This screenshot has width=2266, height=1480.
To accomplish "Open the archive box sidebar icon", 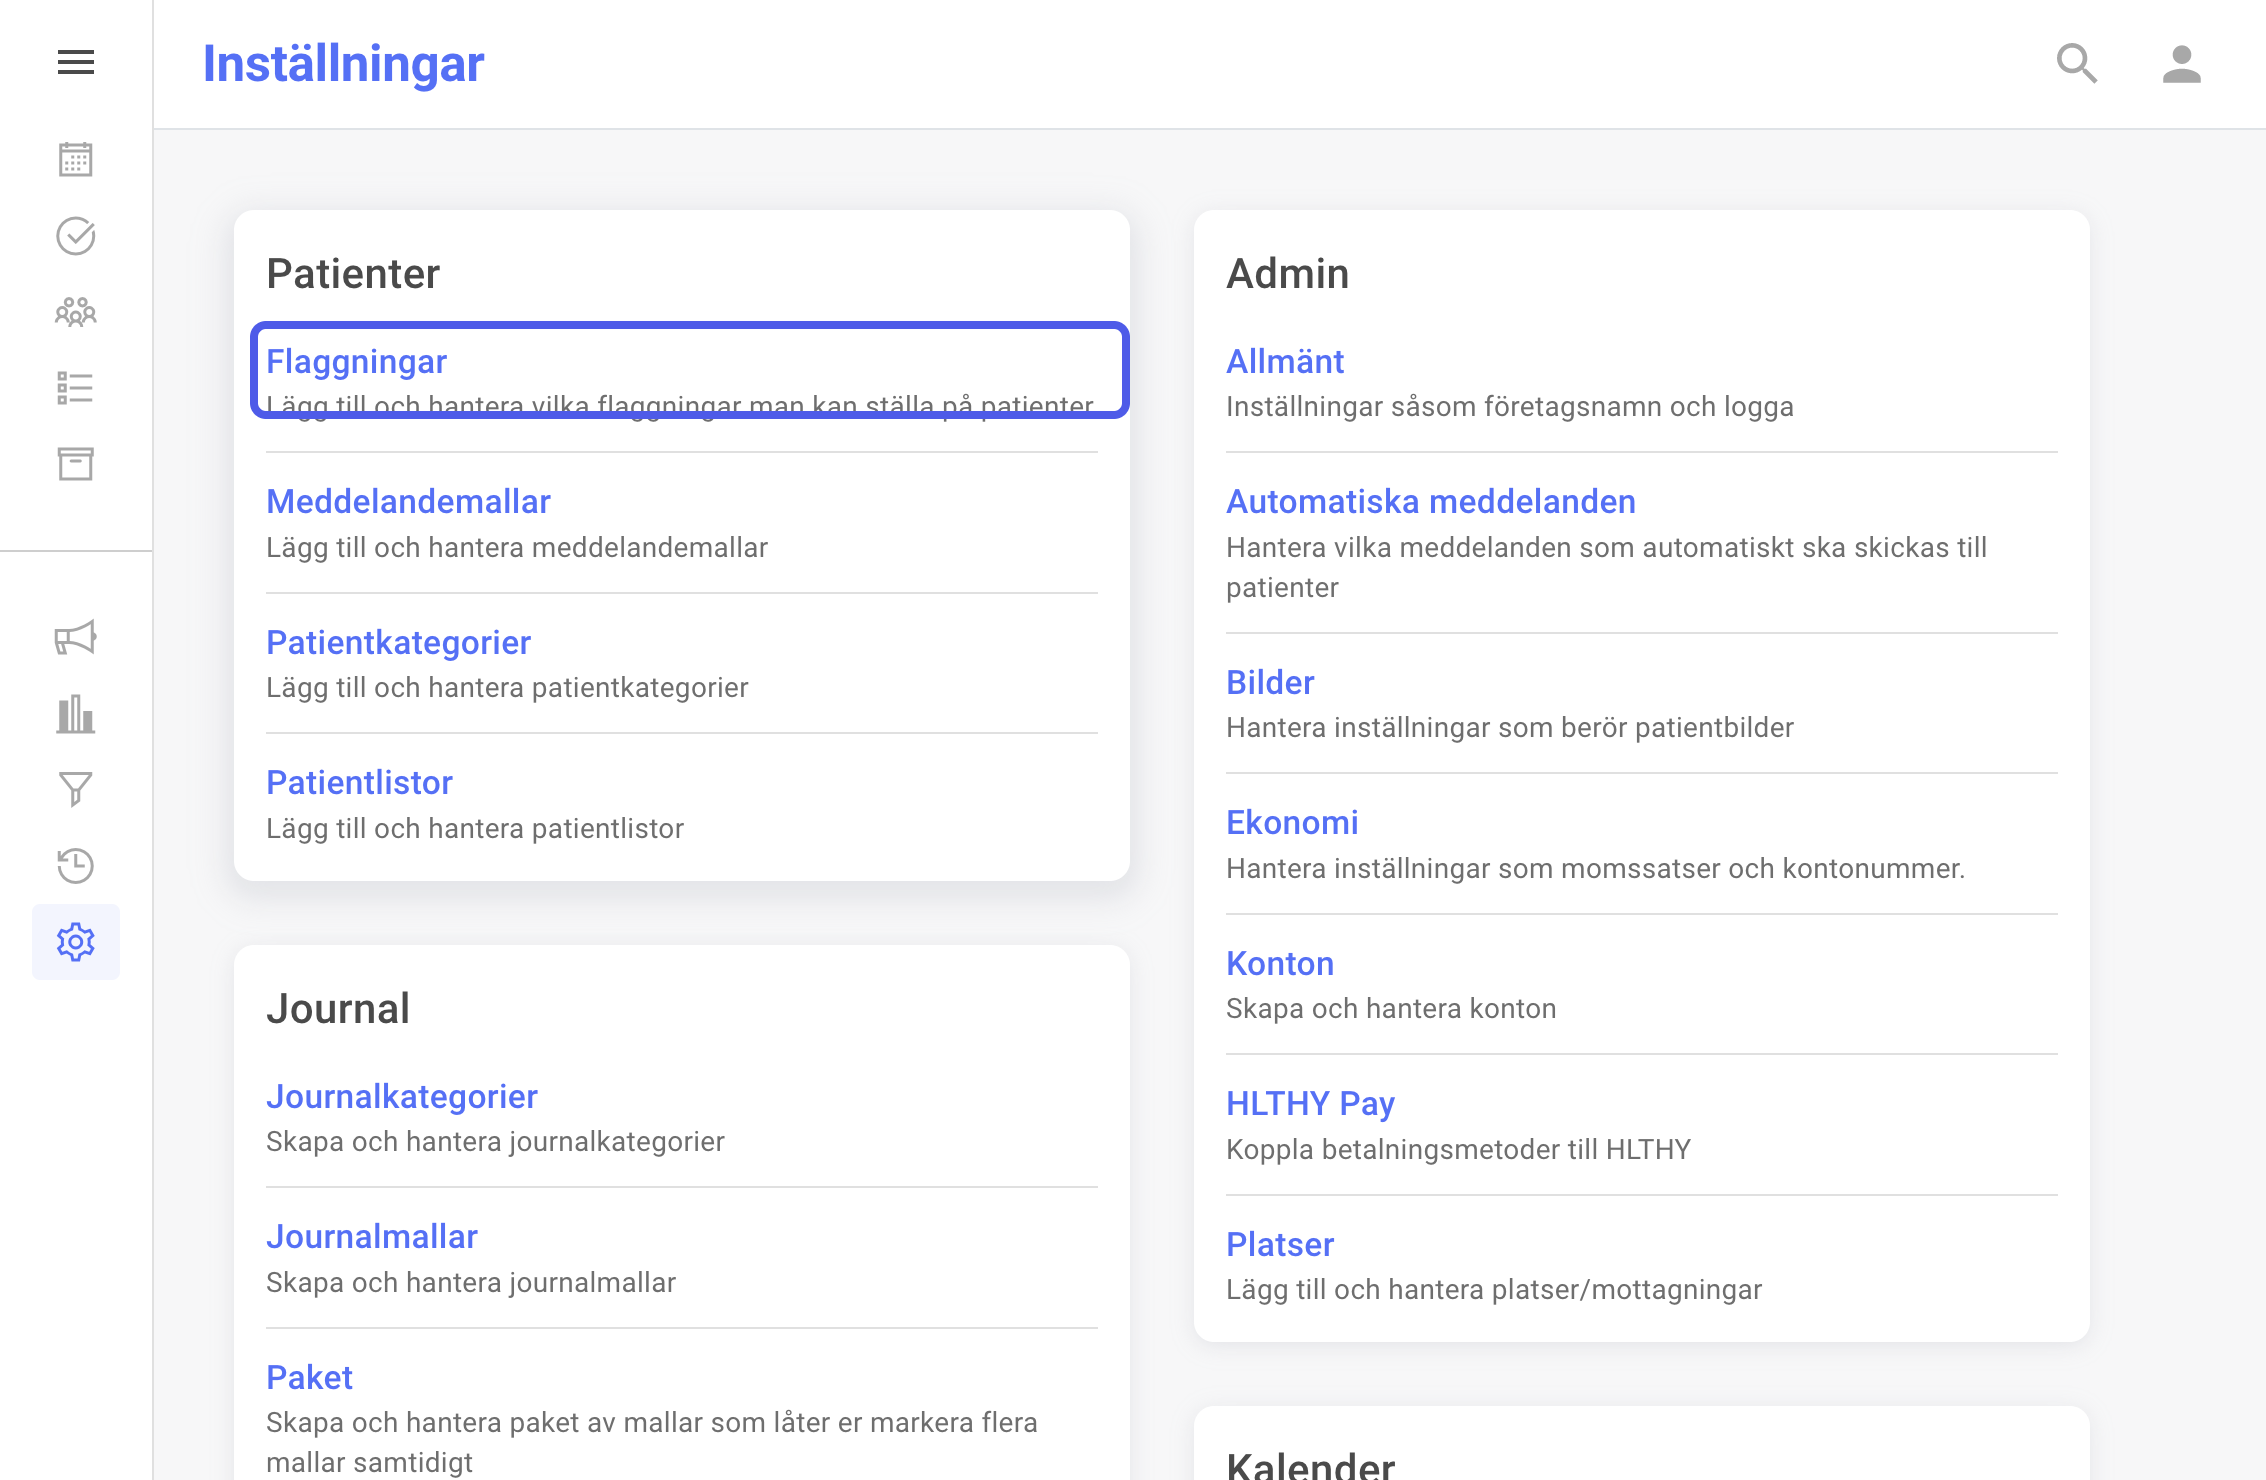I will pyautogui.click(x=76, y=464).
